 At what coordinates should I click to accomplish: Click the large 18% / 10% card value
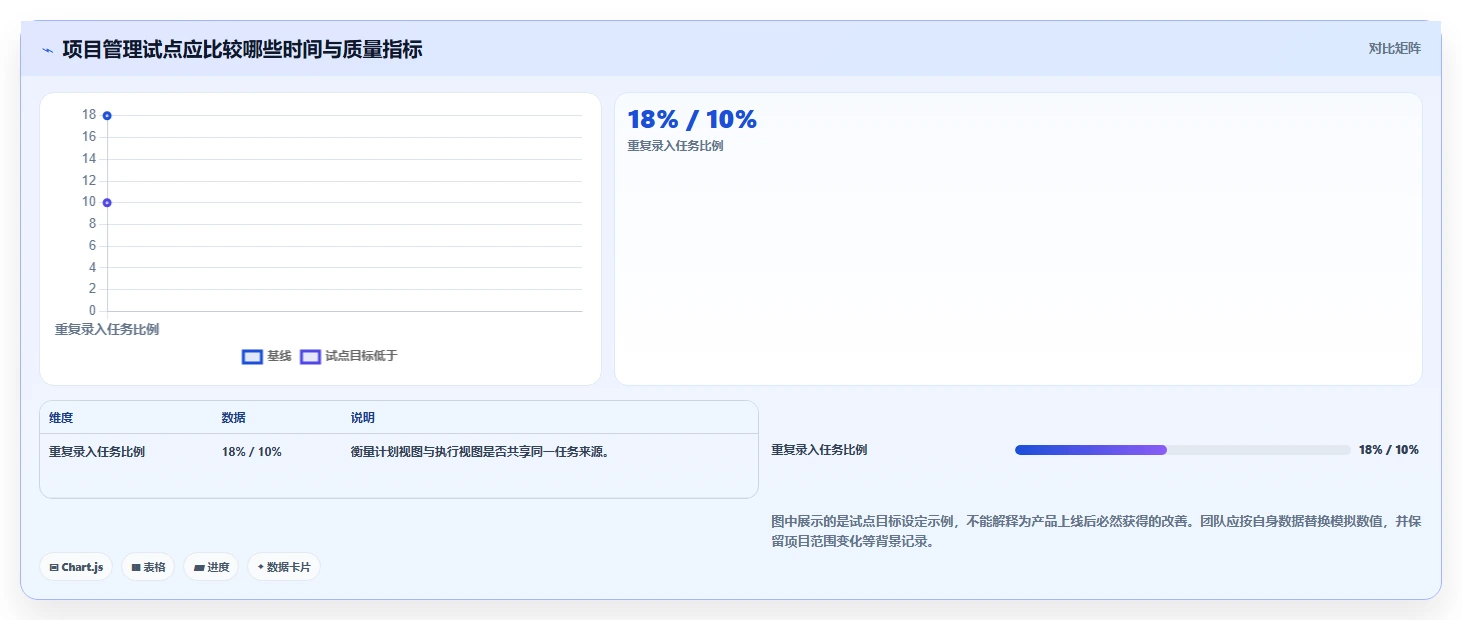tap(692, 119)
